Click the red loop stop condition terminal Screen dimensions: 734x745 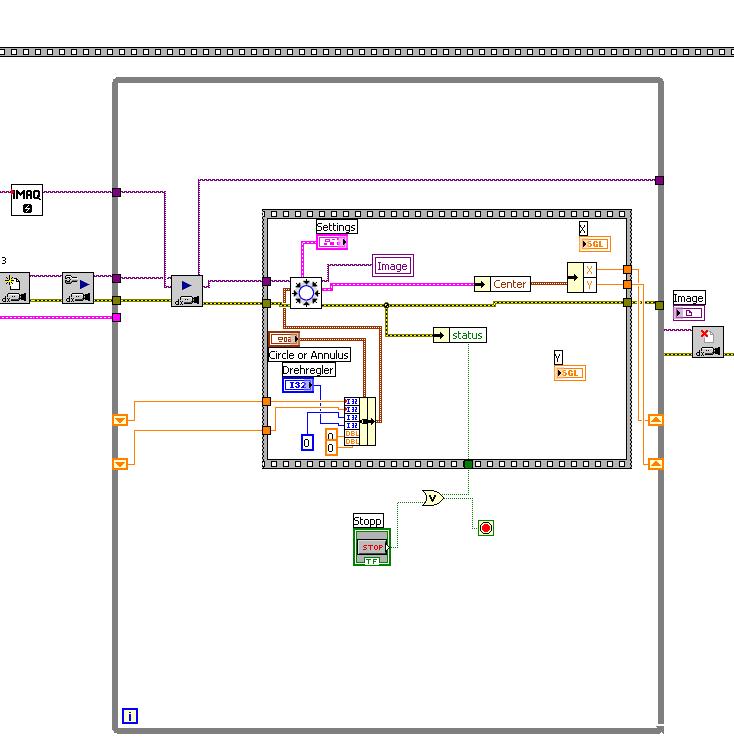486,528
